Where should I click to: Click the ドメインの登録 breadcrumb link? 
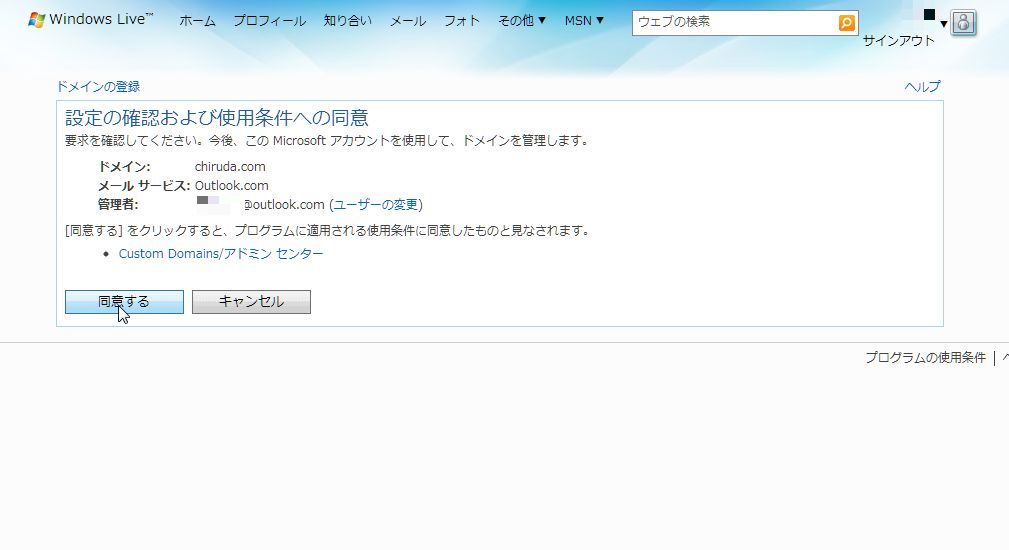(x=98, y=86)
